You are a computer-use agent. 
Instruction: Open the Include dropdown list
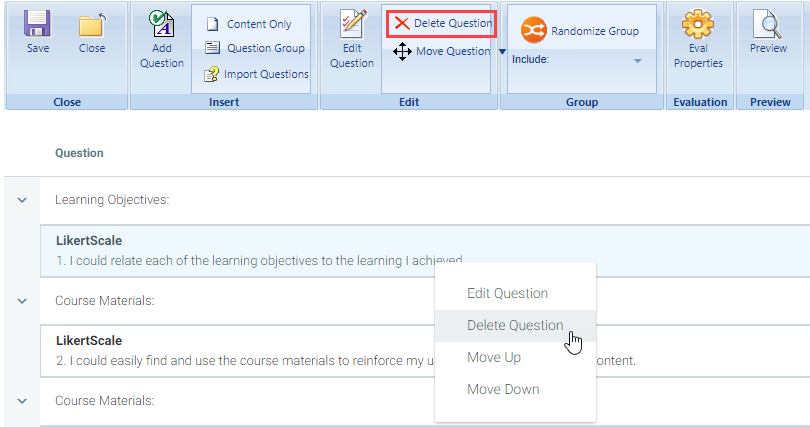(x=638, y=62)
